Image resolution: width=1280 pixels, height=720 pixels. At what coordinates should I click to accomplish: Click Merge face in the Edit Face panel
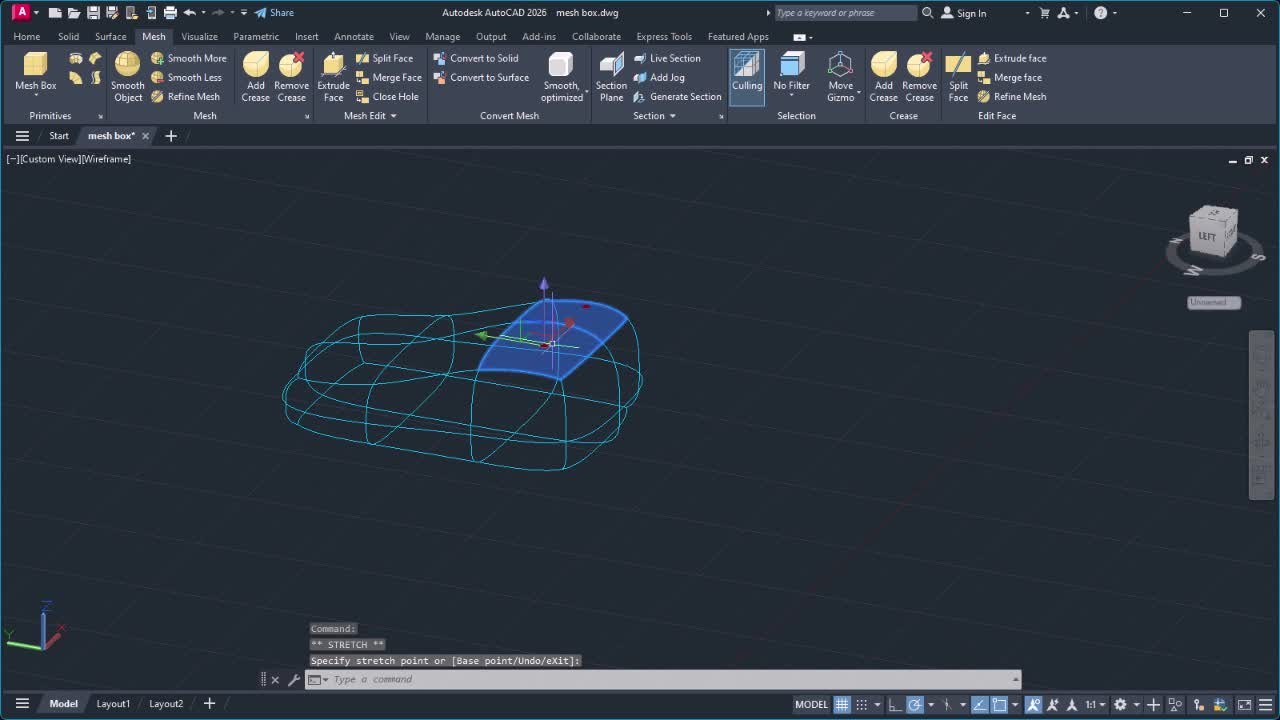[1010, 77]
